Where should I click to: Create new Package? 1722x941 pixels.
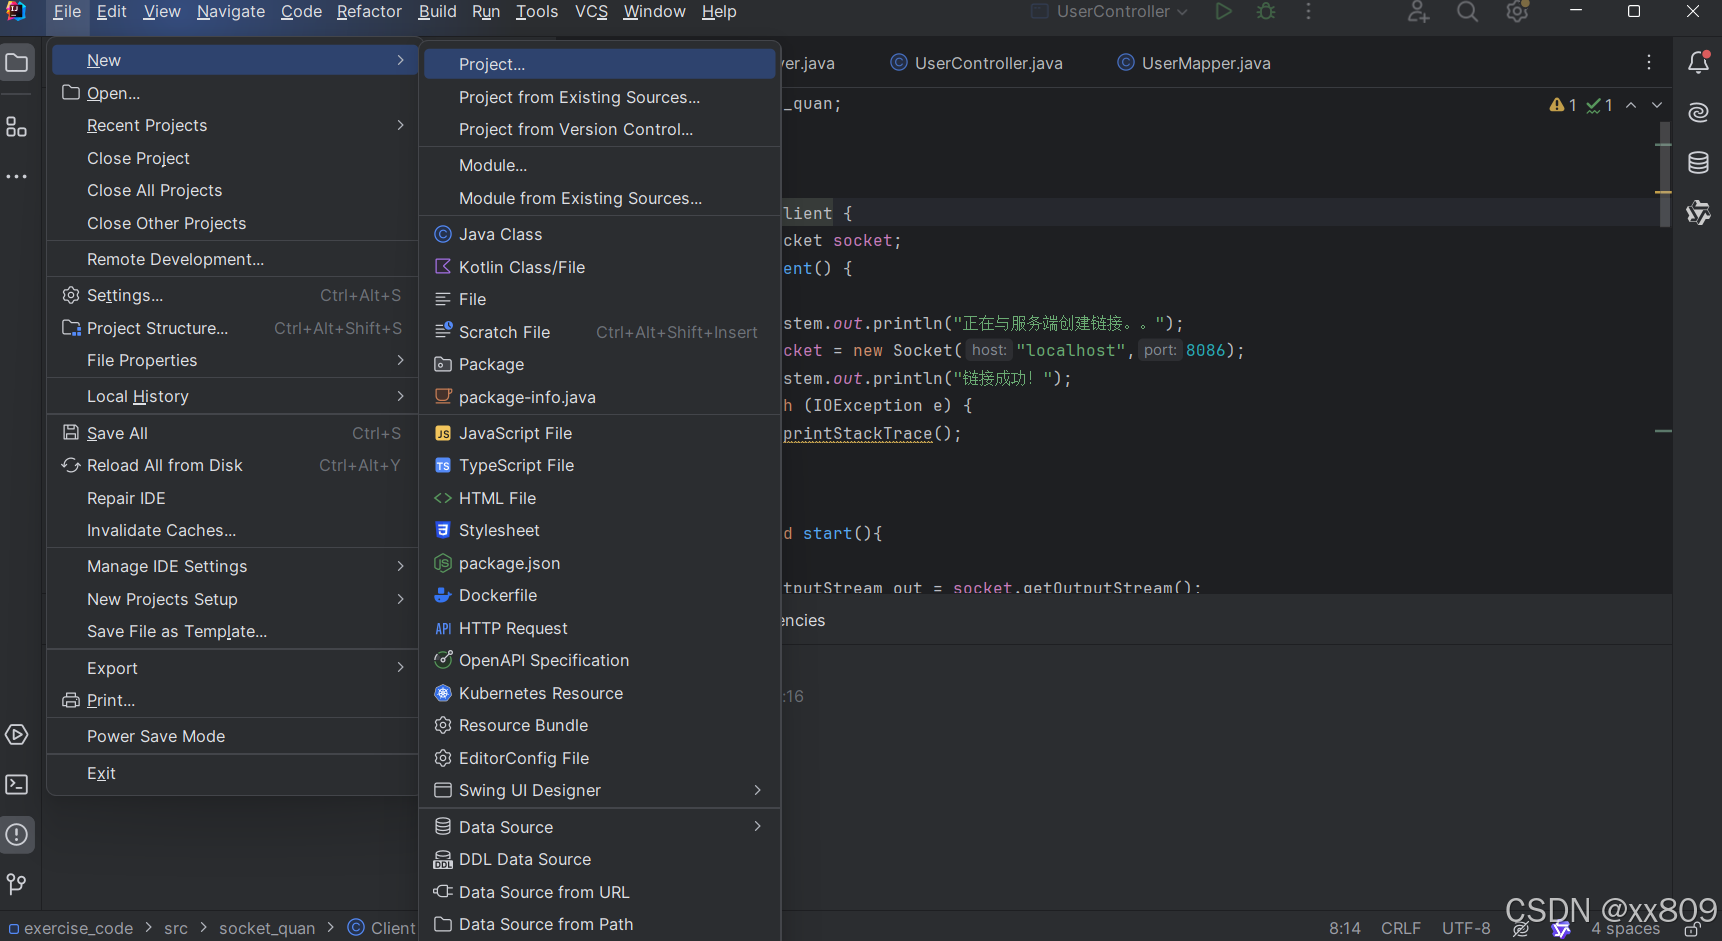tap(599, 364)
